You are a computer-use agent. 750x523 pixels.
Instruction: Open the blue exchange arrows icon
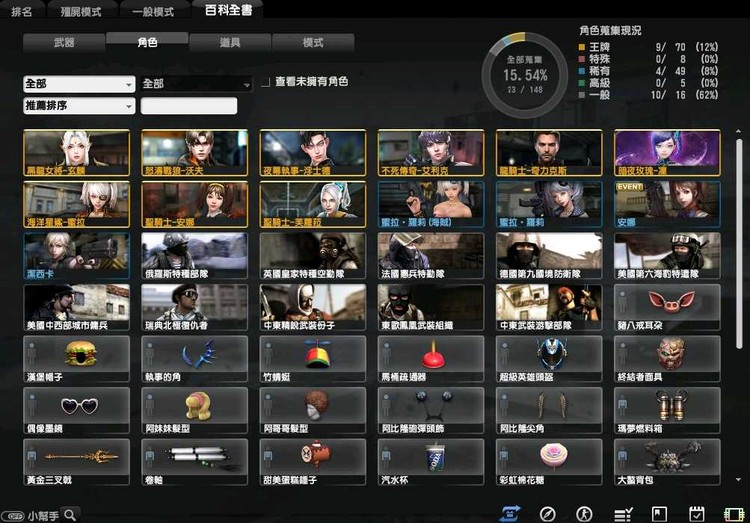510,514
